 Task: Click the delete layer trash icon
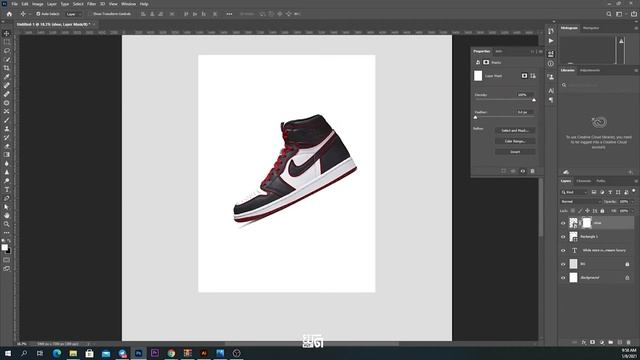[629, 342]
